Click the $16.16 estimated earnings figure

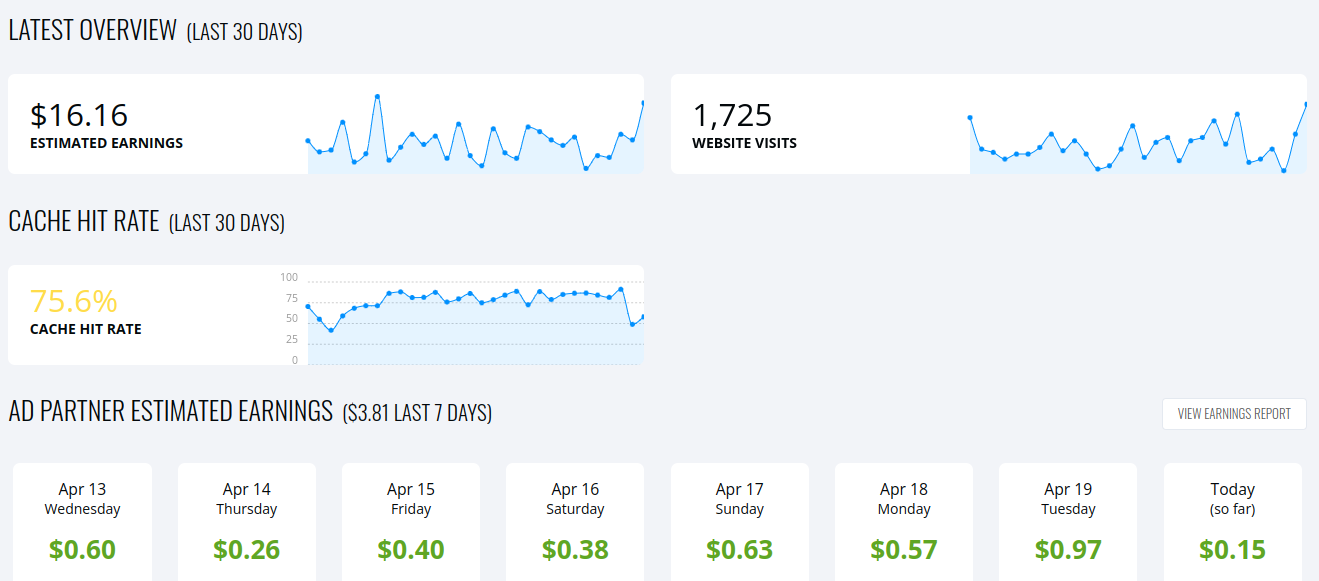79,115
